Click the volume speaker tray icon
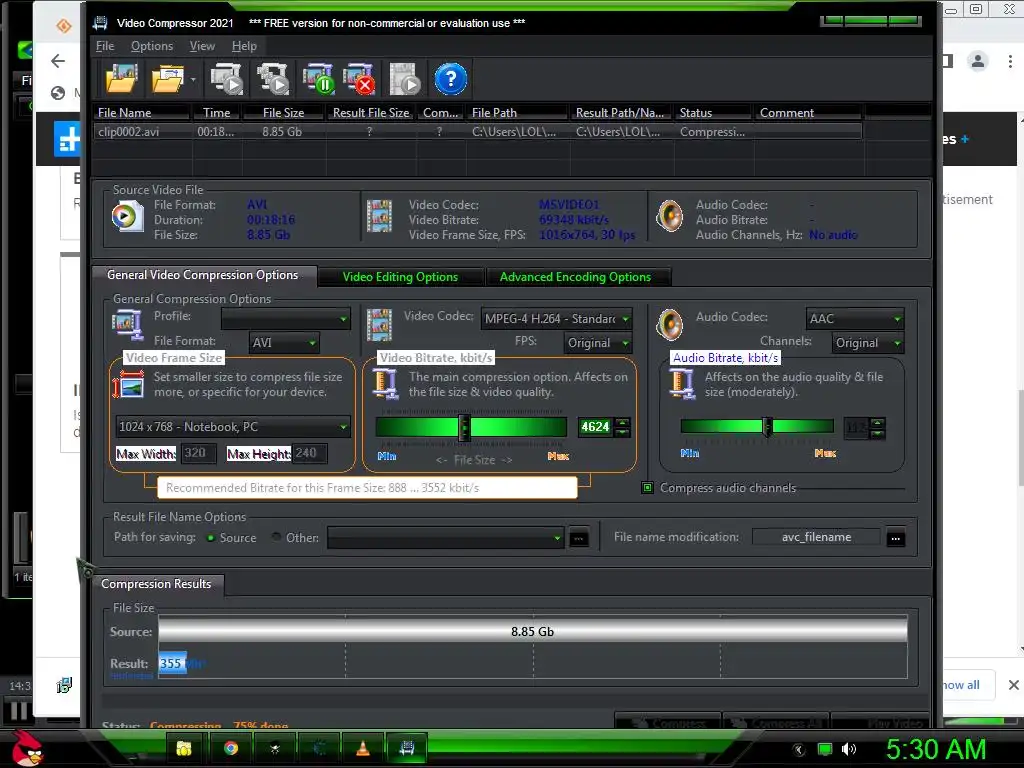Image resolution: width=1024 pixels, height=768 pixels. 849,749
